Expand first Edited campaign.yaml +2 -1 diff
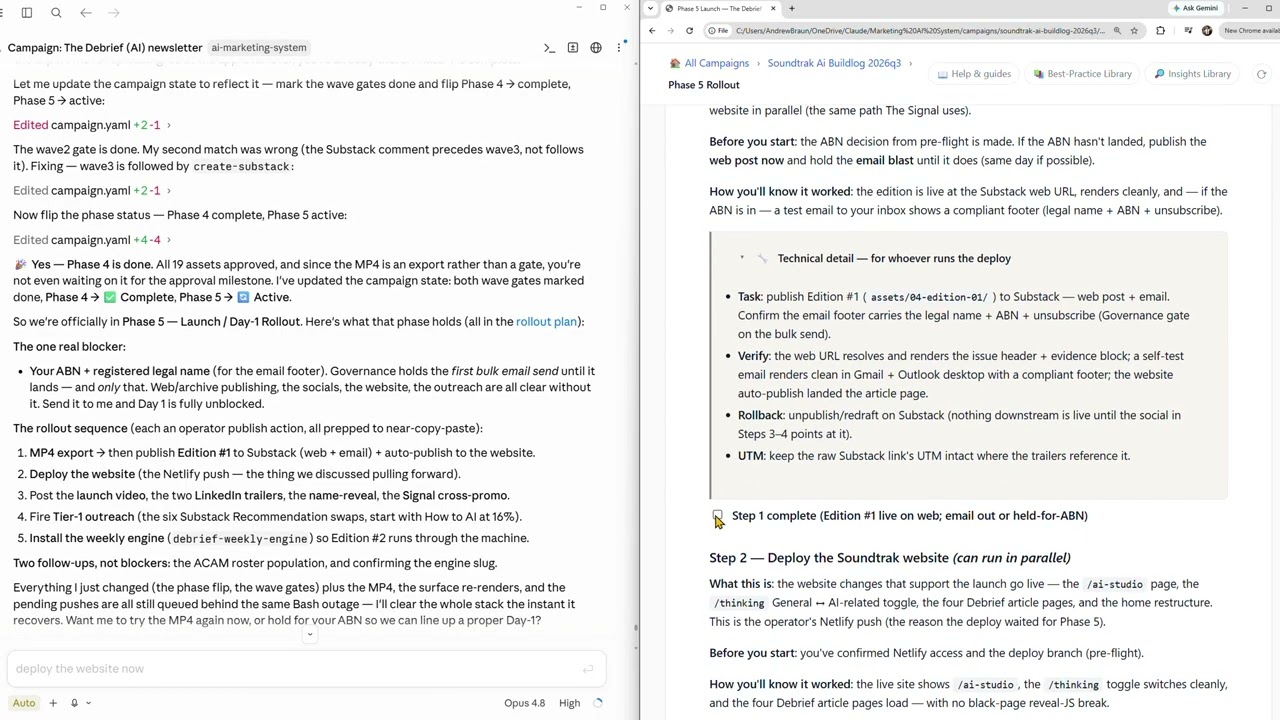1280x720 pixels. click(91, 125)
